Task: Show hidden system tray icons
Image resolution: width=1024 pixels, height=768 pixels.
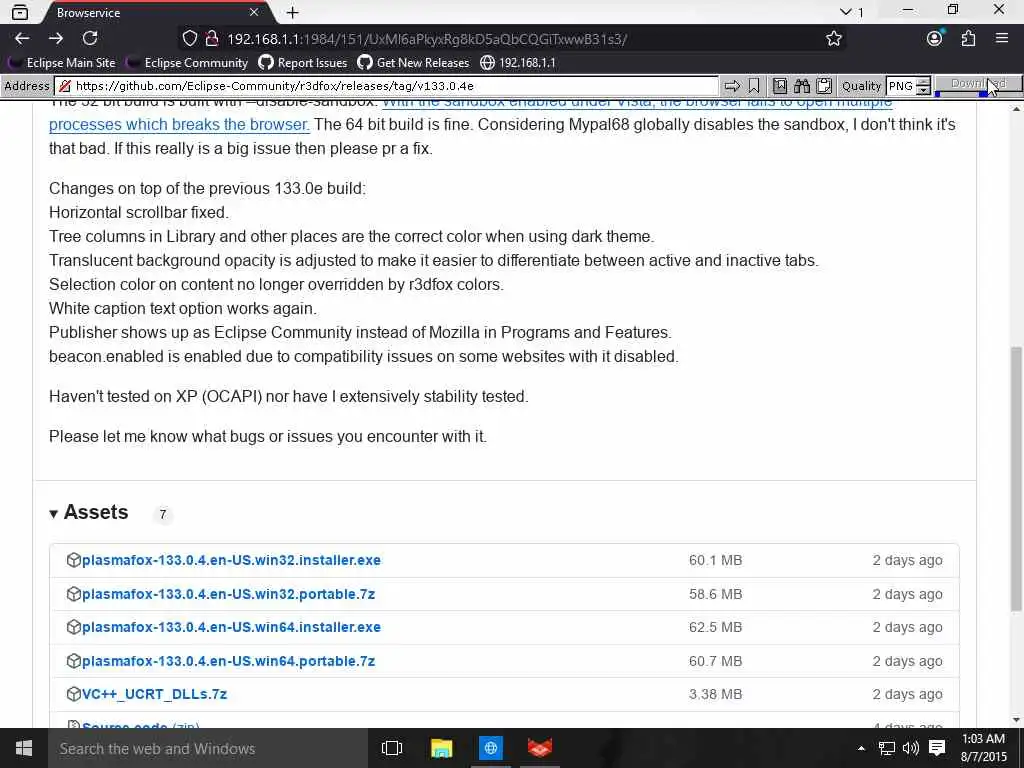Action: point(861,748)
